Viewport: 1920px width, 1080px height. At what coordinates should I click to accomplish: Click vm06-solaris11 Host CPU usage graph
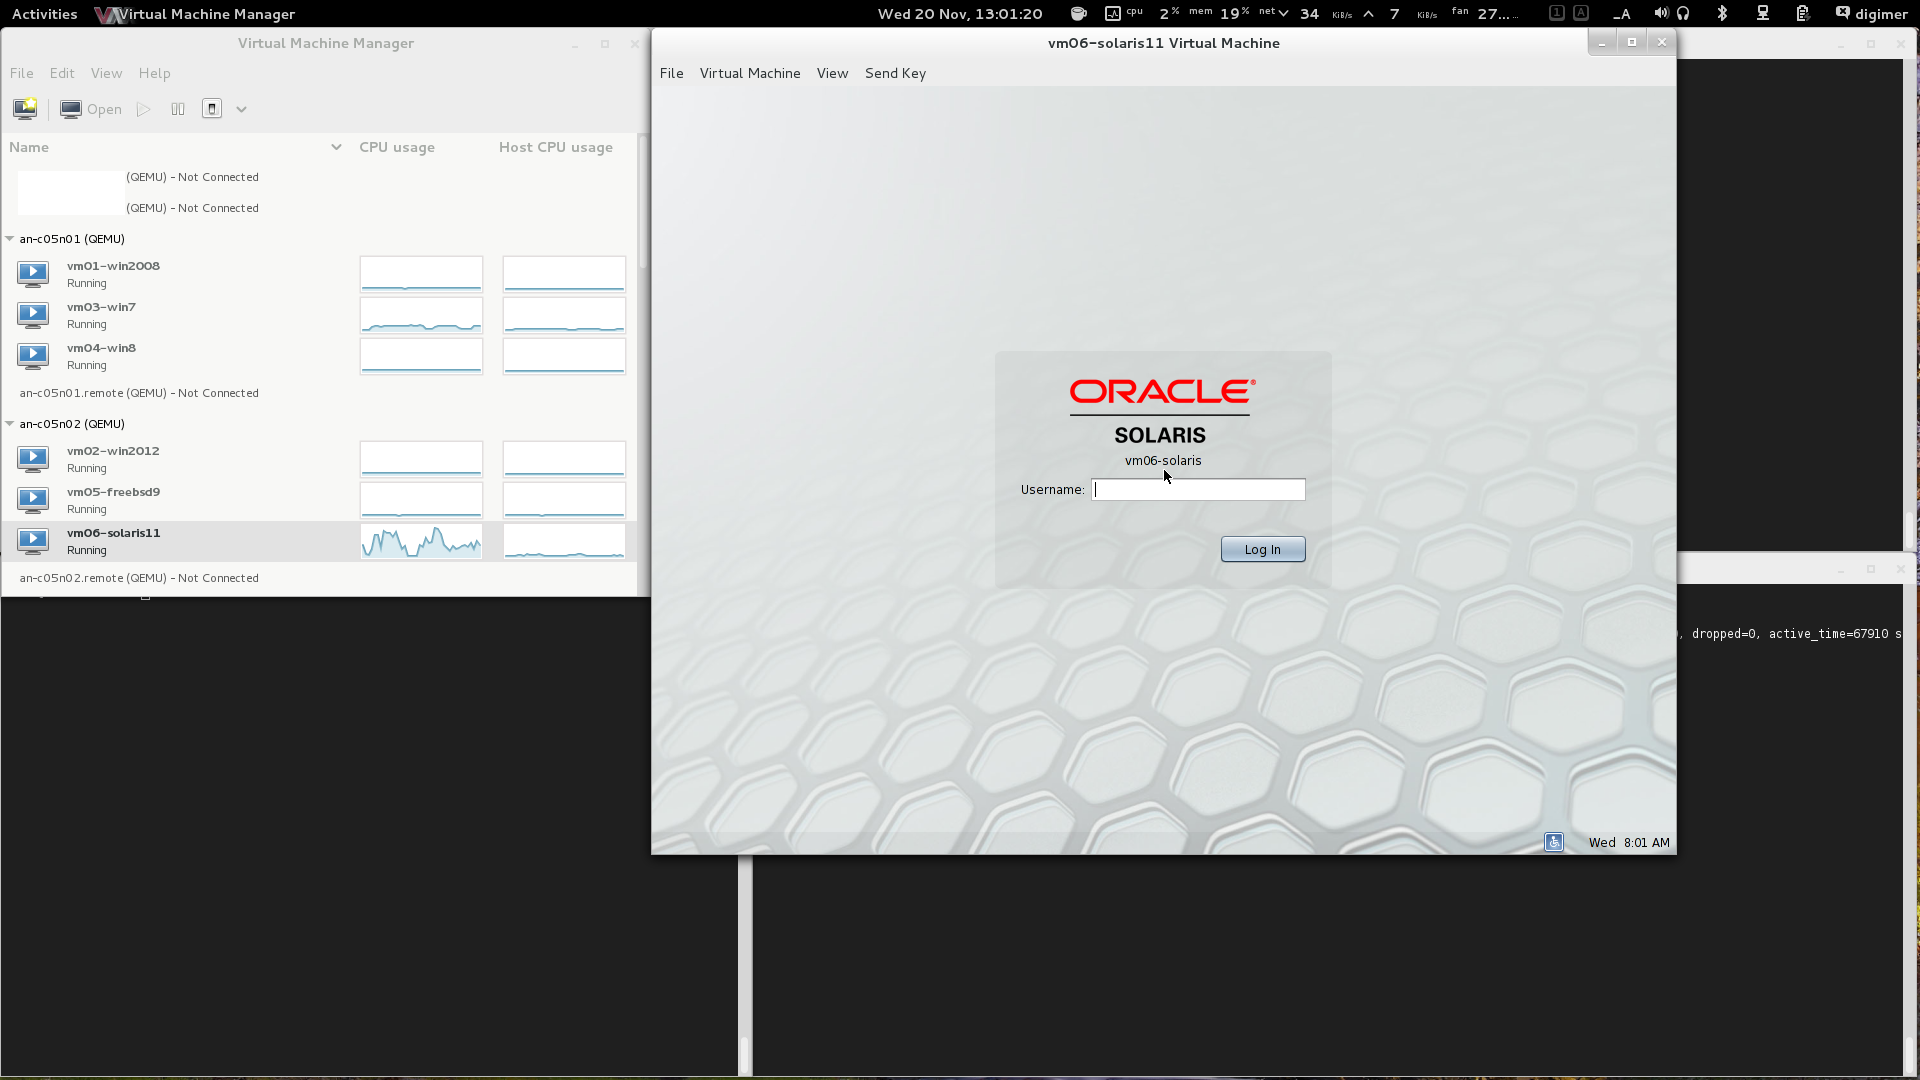(x=564, y=541)
